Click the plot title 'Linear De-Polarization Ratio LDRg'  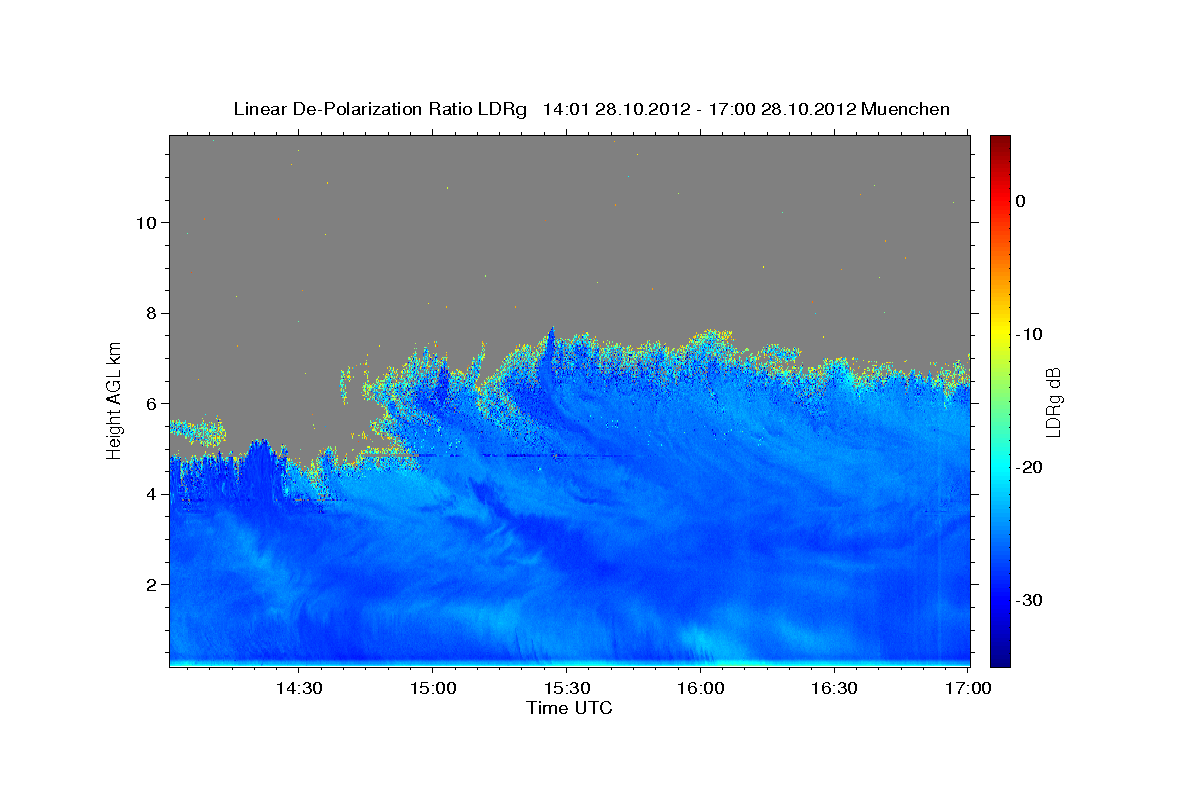pyautogui.click(x=380, y=109)
